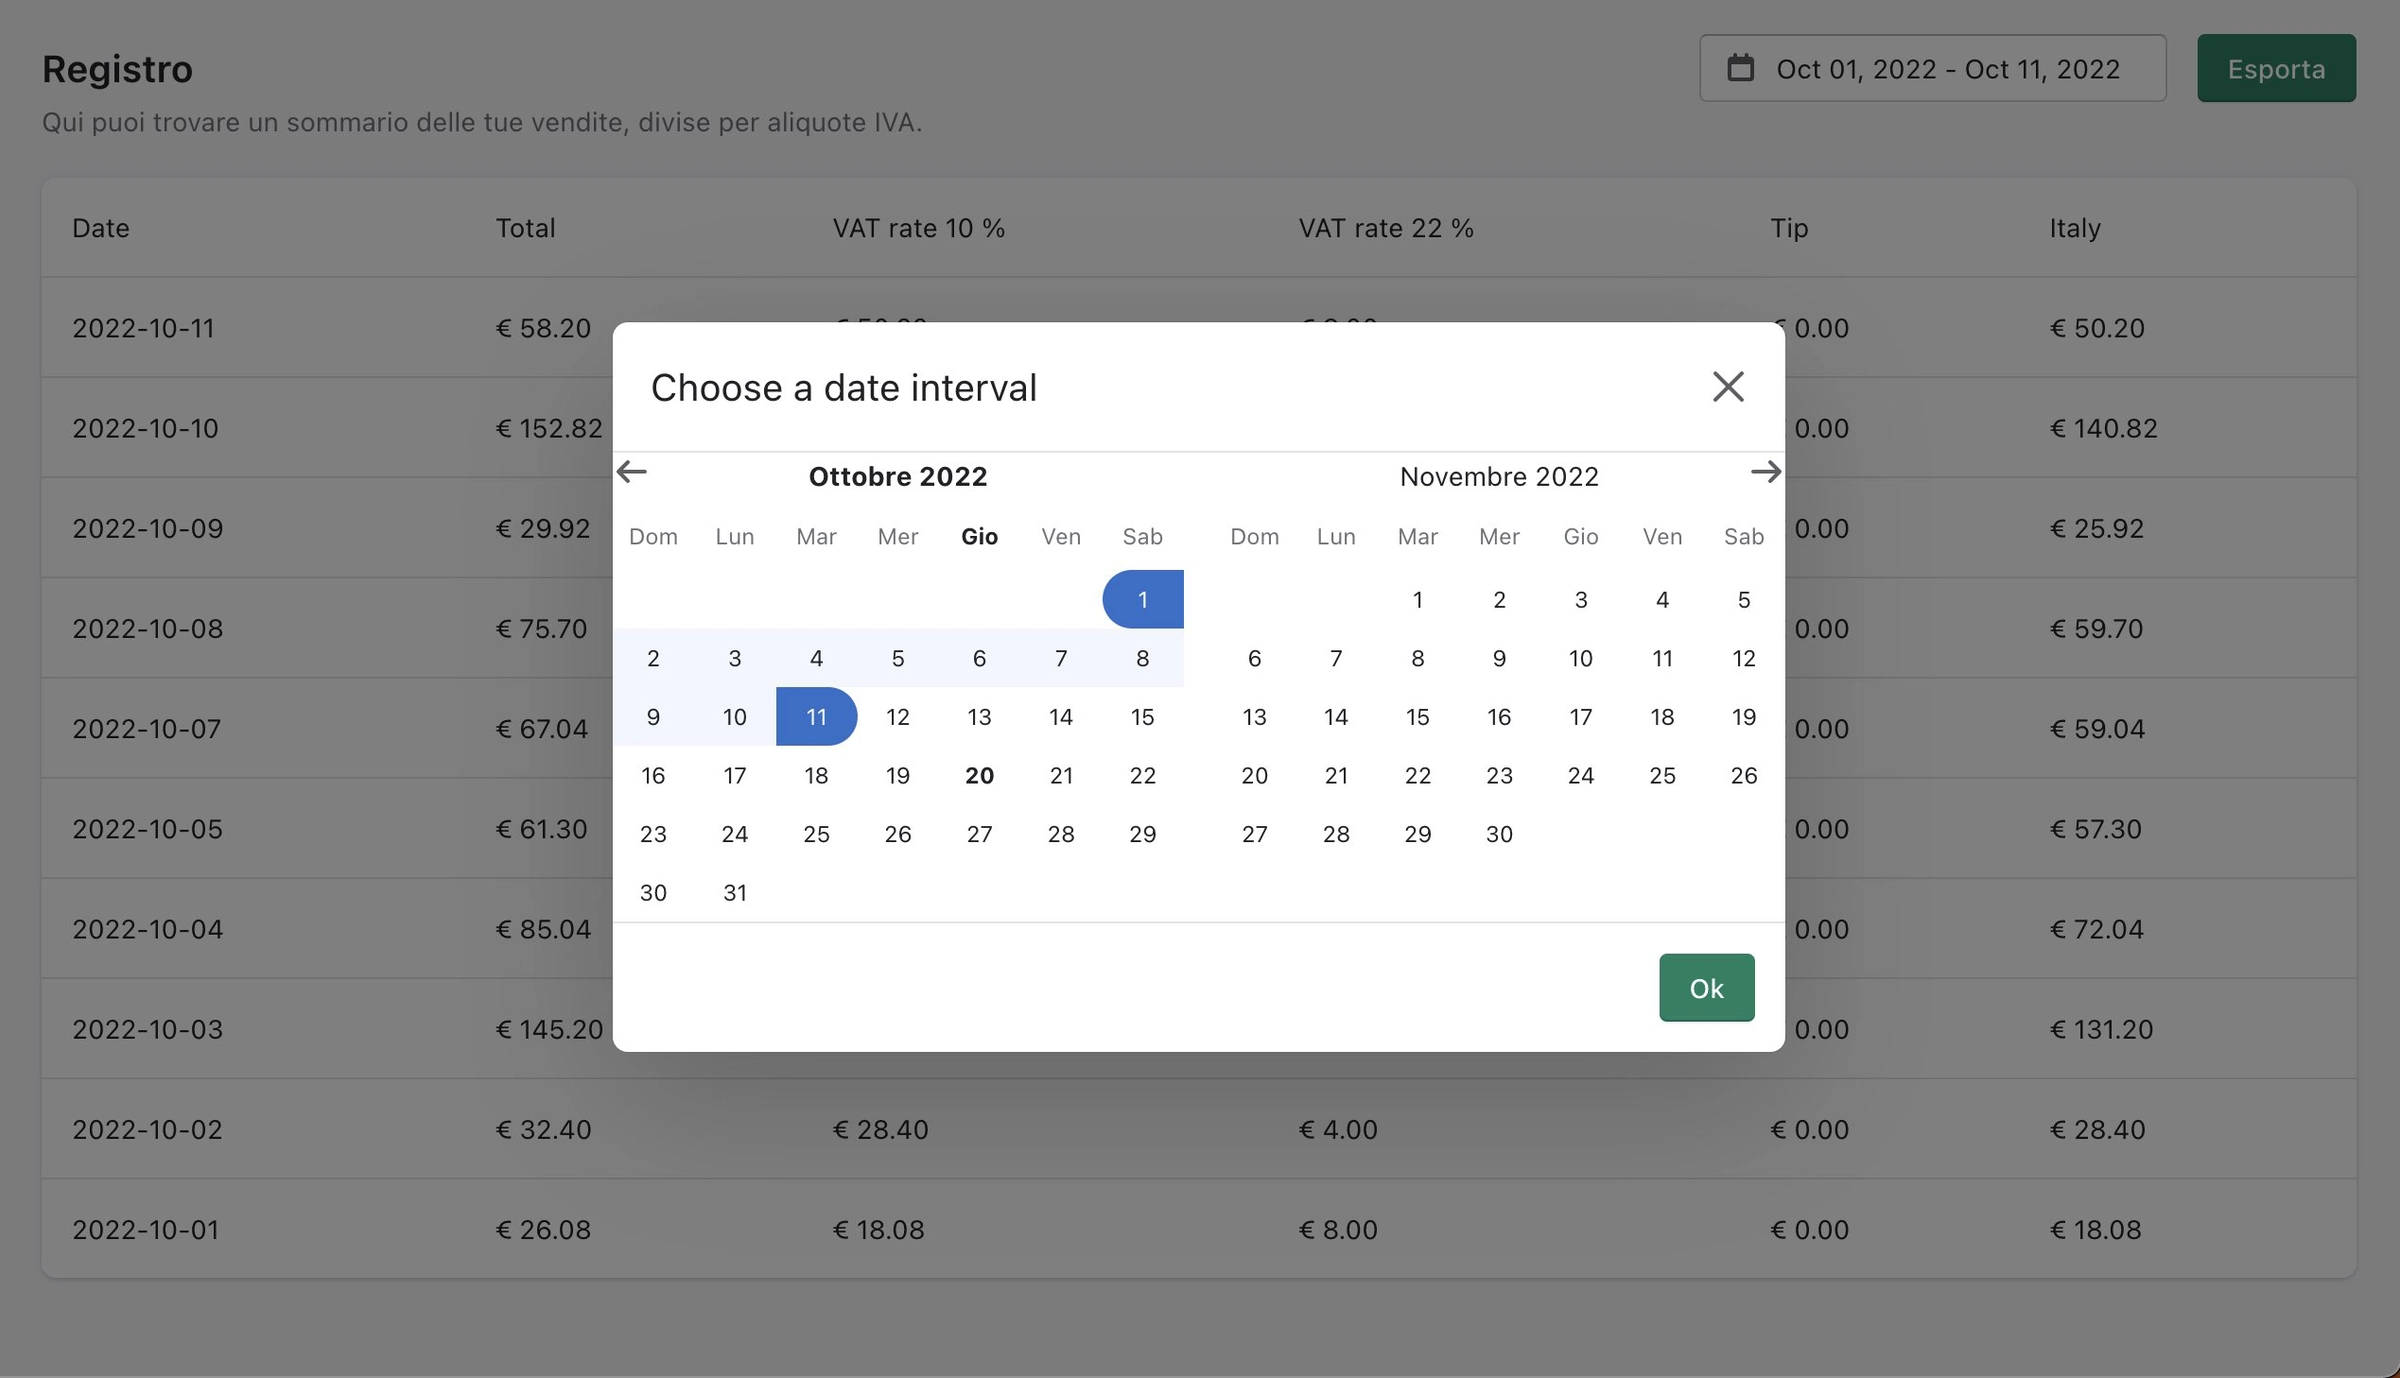This screenshot has height=1378, width=2400.
Task: Click October 25 in the calendar
Action: coord(816,834)
